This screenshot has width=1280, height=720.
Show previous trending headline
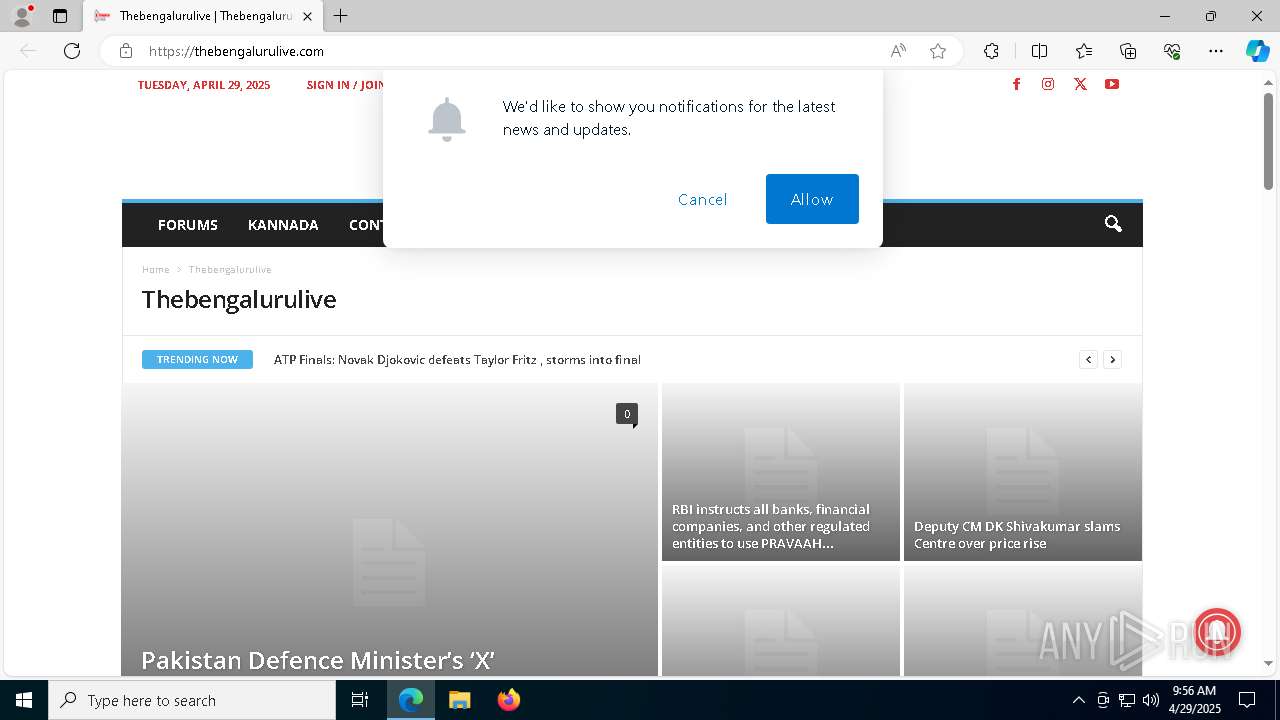pyautogui.click(x=1088, y=359)
